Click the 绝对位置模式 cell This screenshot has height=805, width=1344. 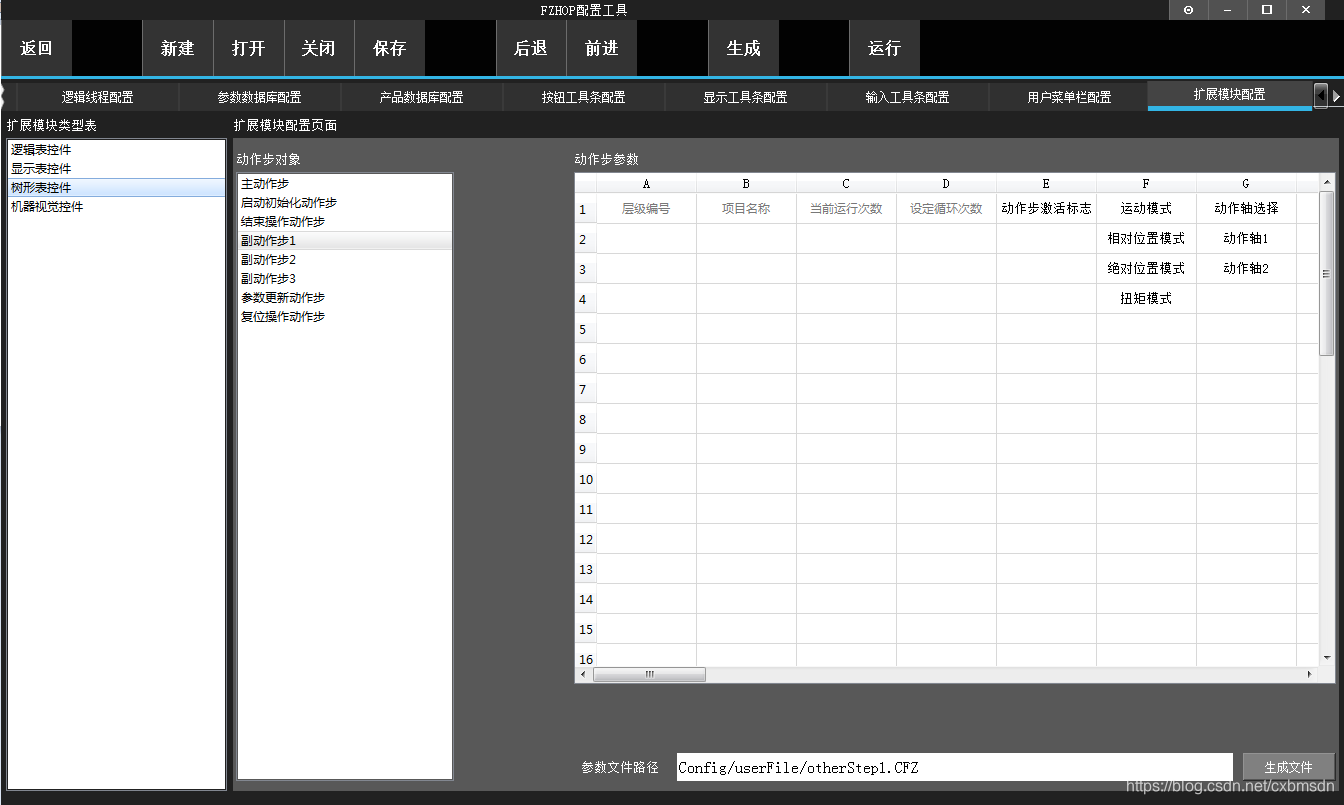click(x=1146, y=269)
